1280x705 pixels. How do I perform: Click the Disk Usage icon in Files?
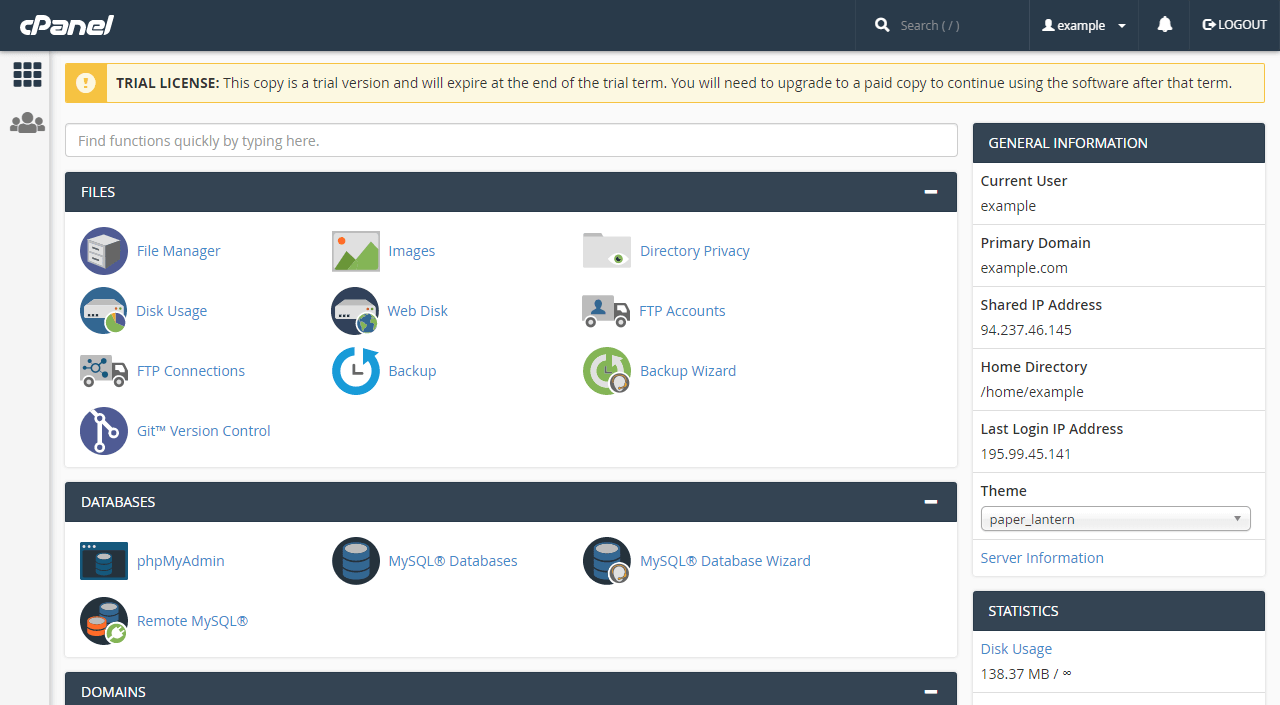[x=104, y=311]
